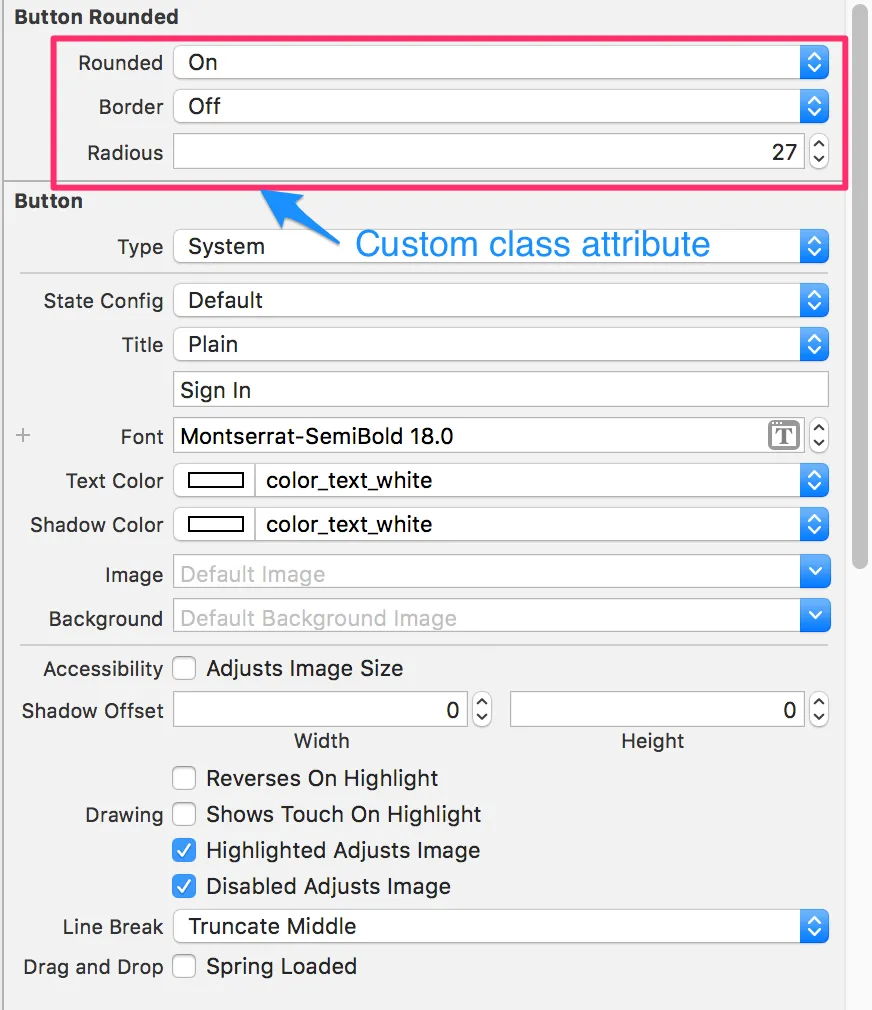This screenshot has height=1010, width=872.
Task: Enable Adjusts Image Size checkbox
Action: click(184, 668)
